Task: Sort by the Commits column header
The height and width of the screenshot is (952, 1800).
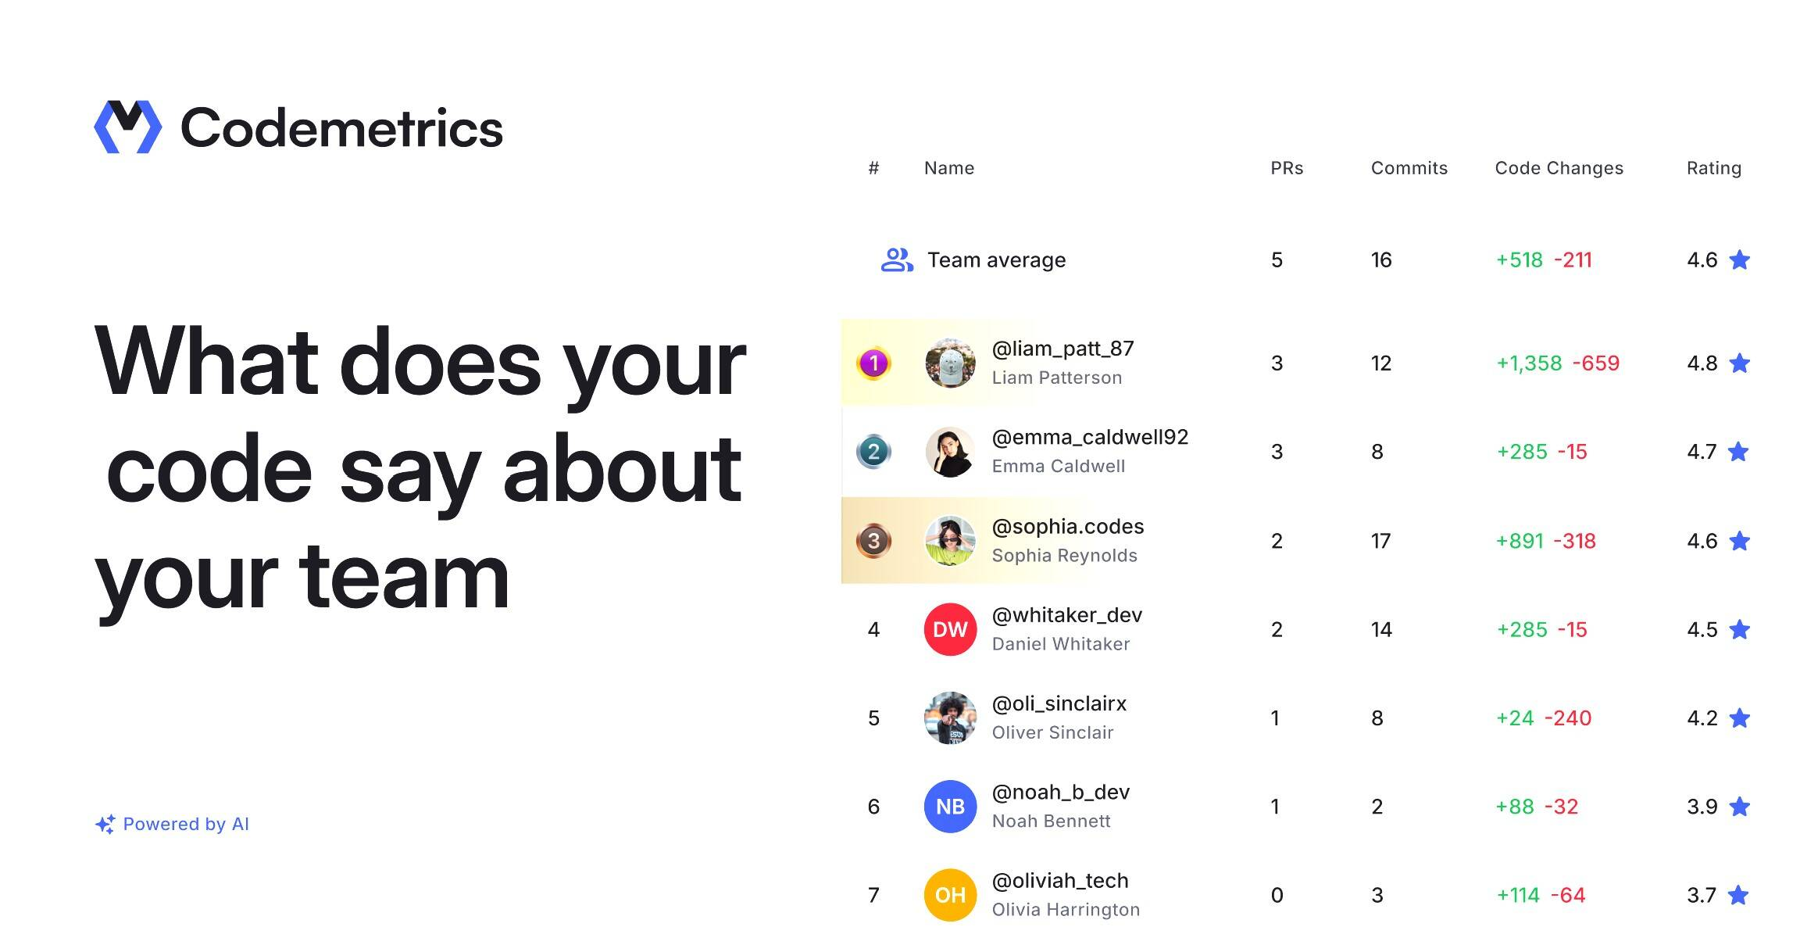Action: pyautogui.click(x=1408, y=168)
